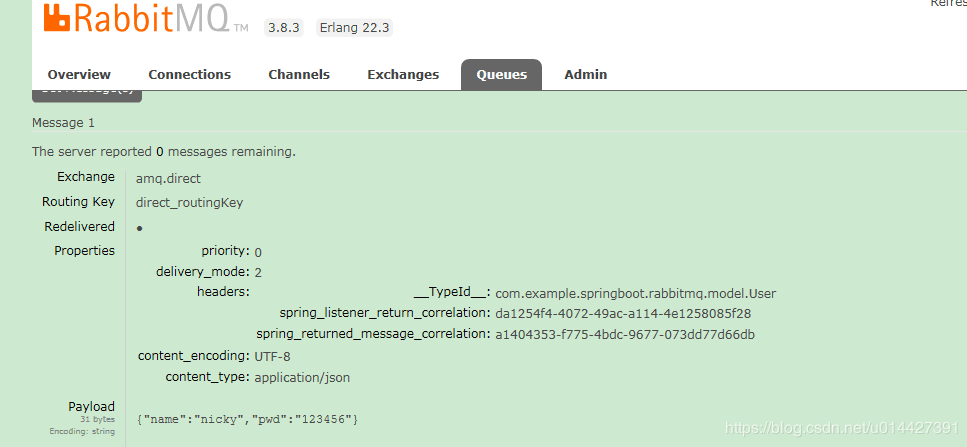
Task: Open the Overview tab
Action: (x=79, y=75)
